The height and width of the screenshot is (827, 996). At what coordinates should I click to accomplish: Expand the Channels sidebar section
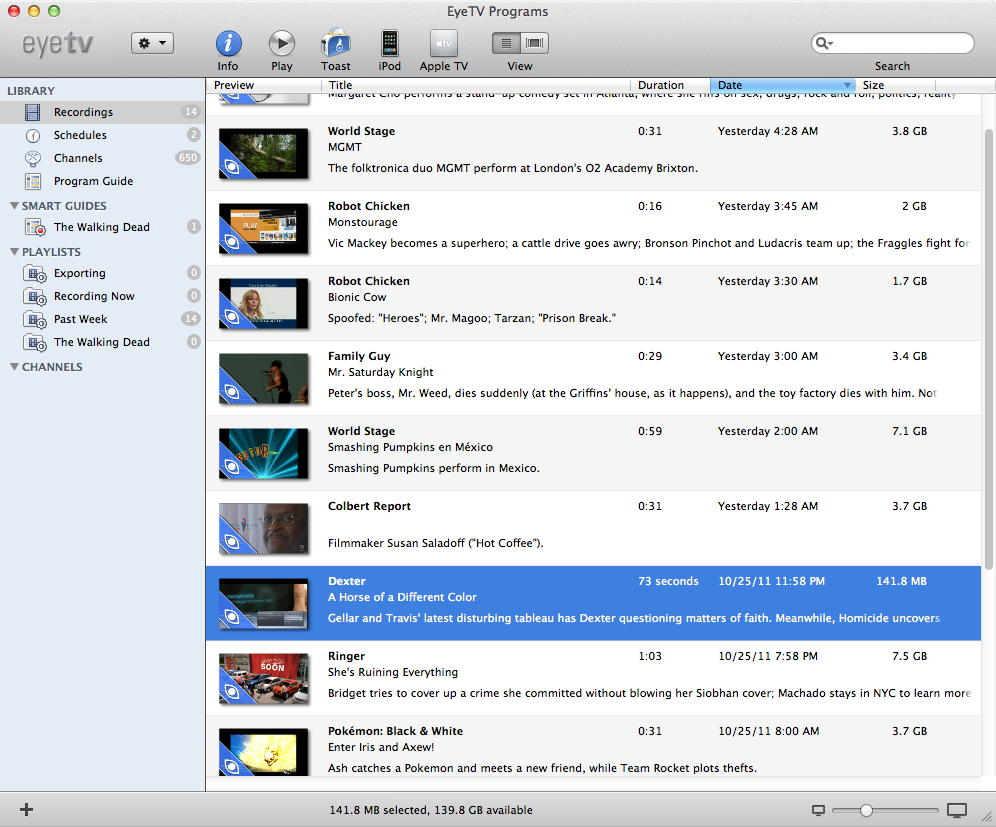[14, 367]
